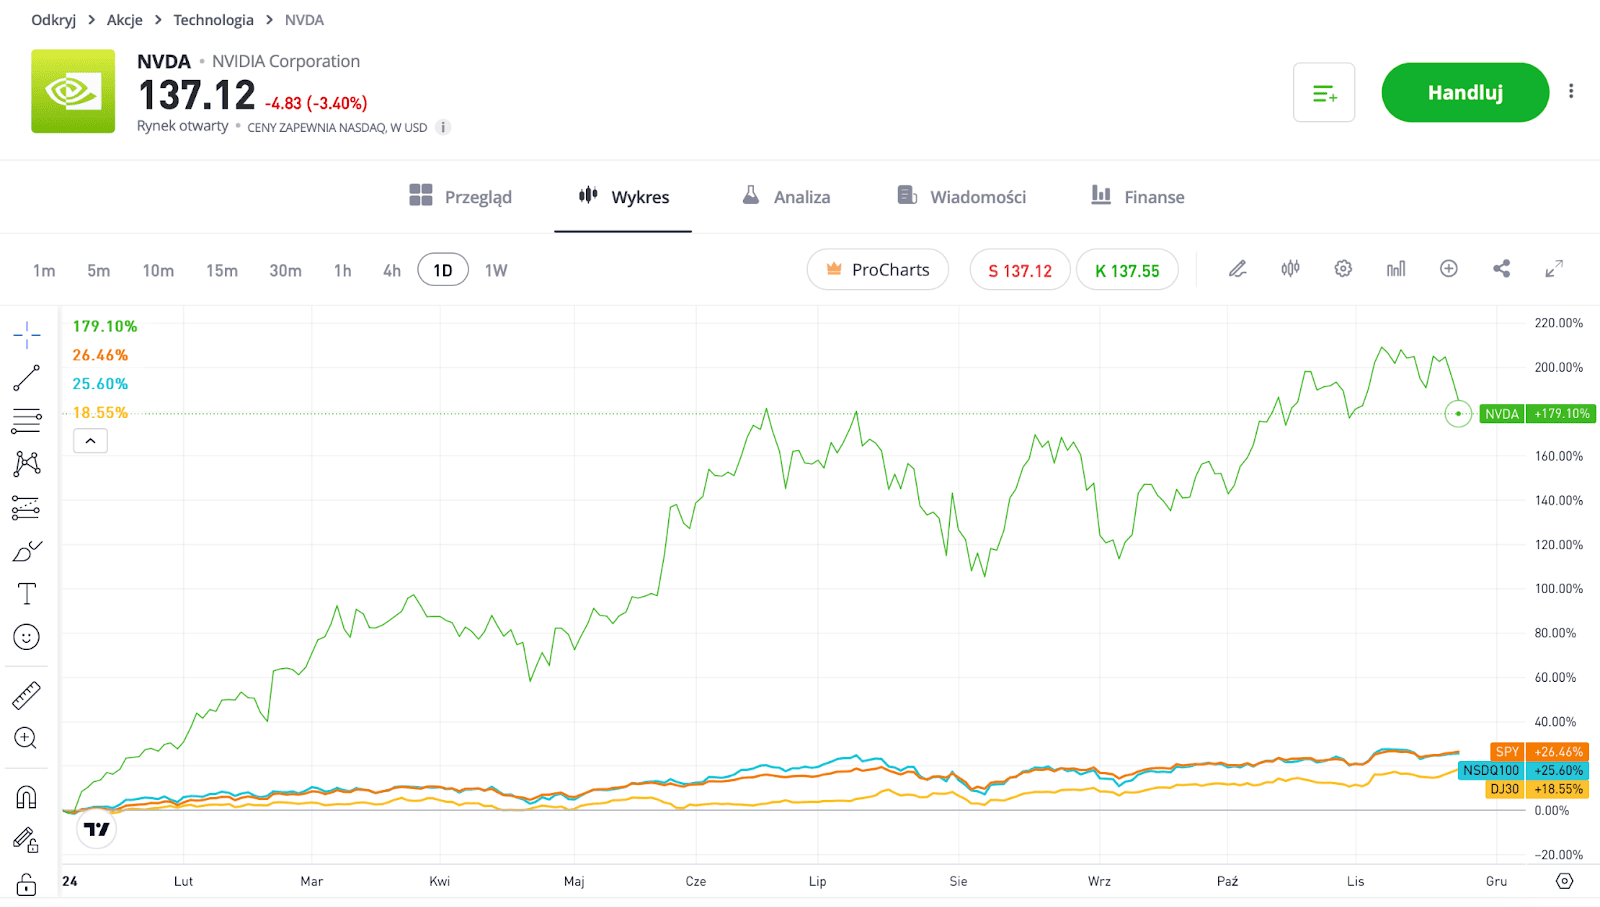Expand chart to fullscreen
The height and width of the screenshot is (907, 1600).
pos(1554,269)
